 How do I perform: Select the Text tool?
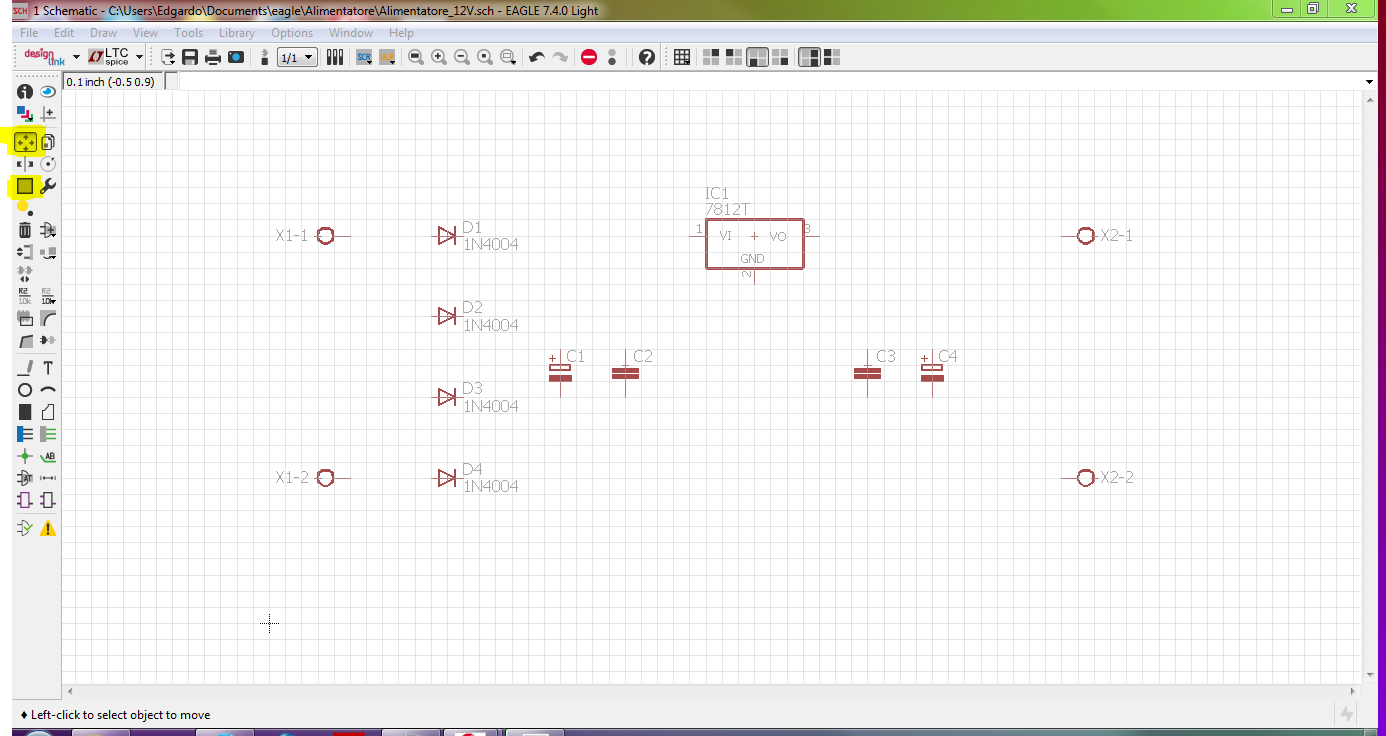(47, 368)
